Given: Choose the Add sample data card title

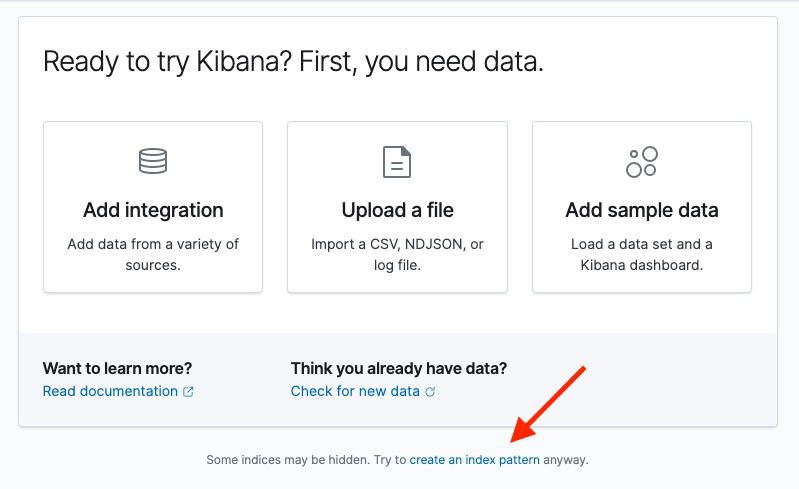Looking at the screenshot, I should tap(641, 210).
